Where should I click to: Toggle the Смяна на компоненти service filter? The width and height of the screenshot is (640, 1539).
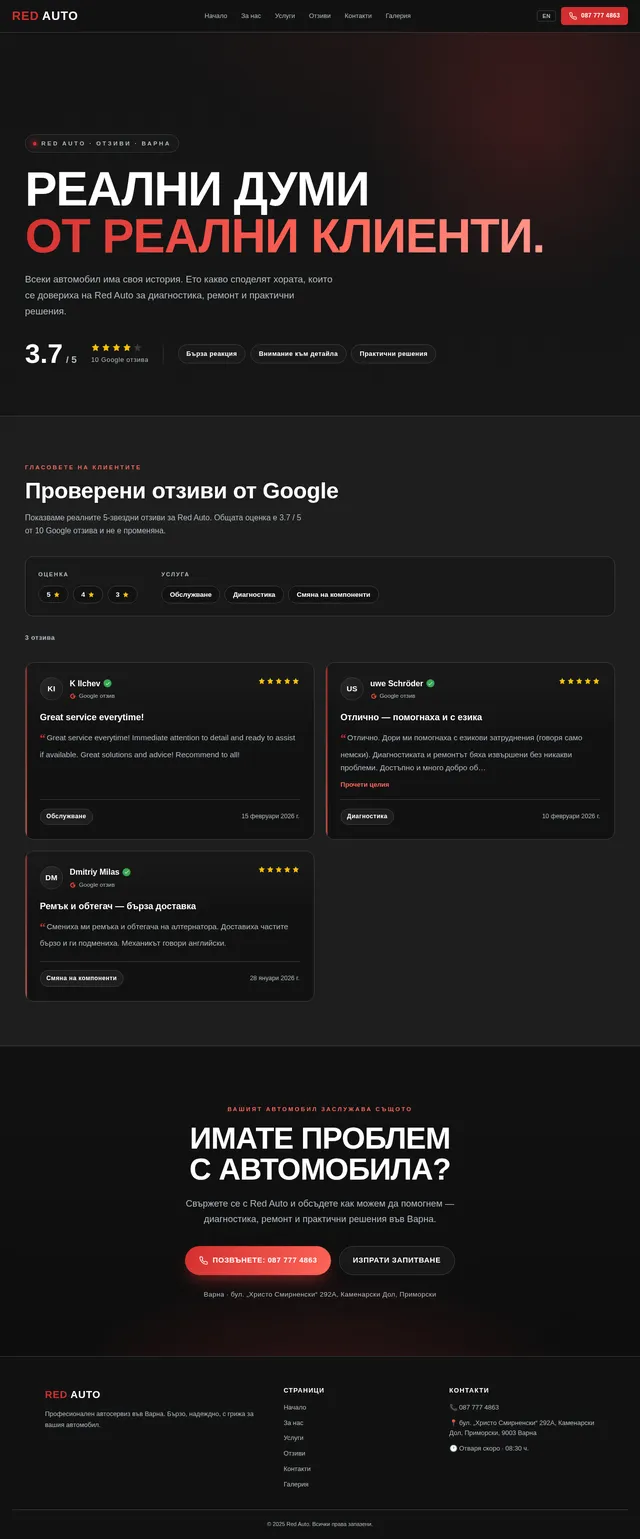(333, 594)
